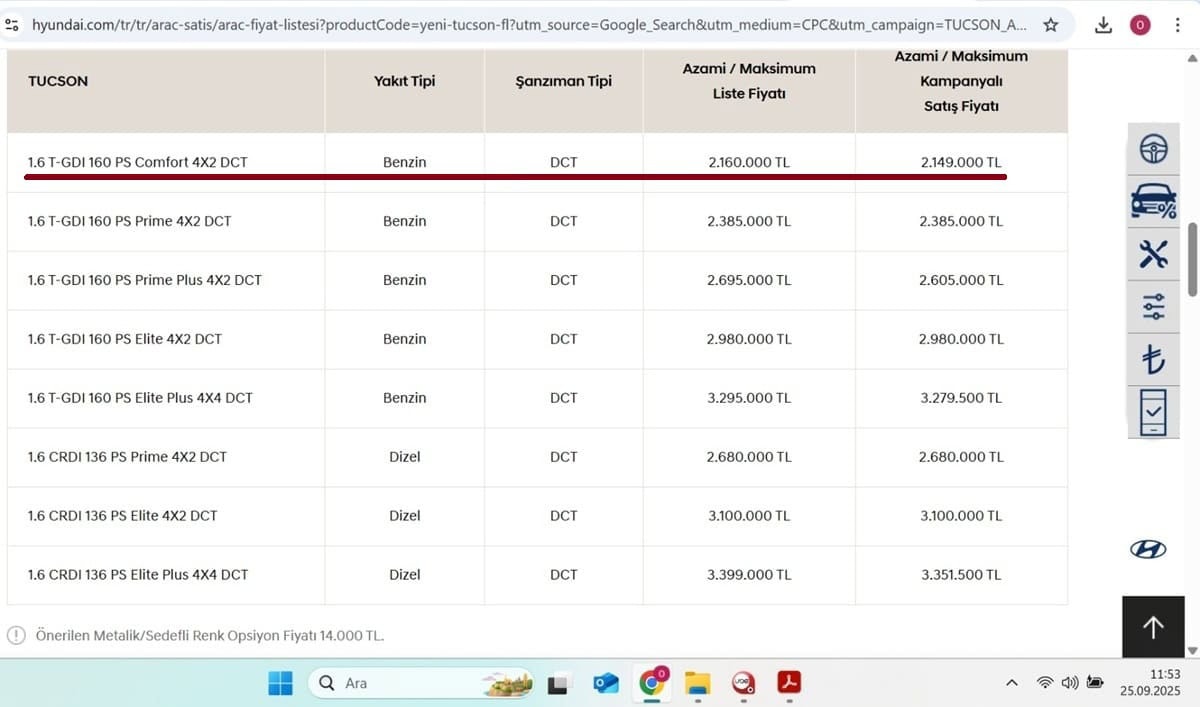Select the steering wheel test drive icon

[x=1153, y=148]
